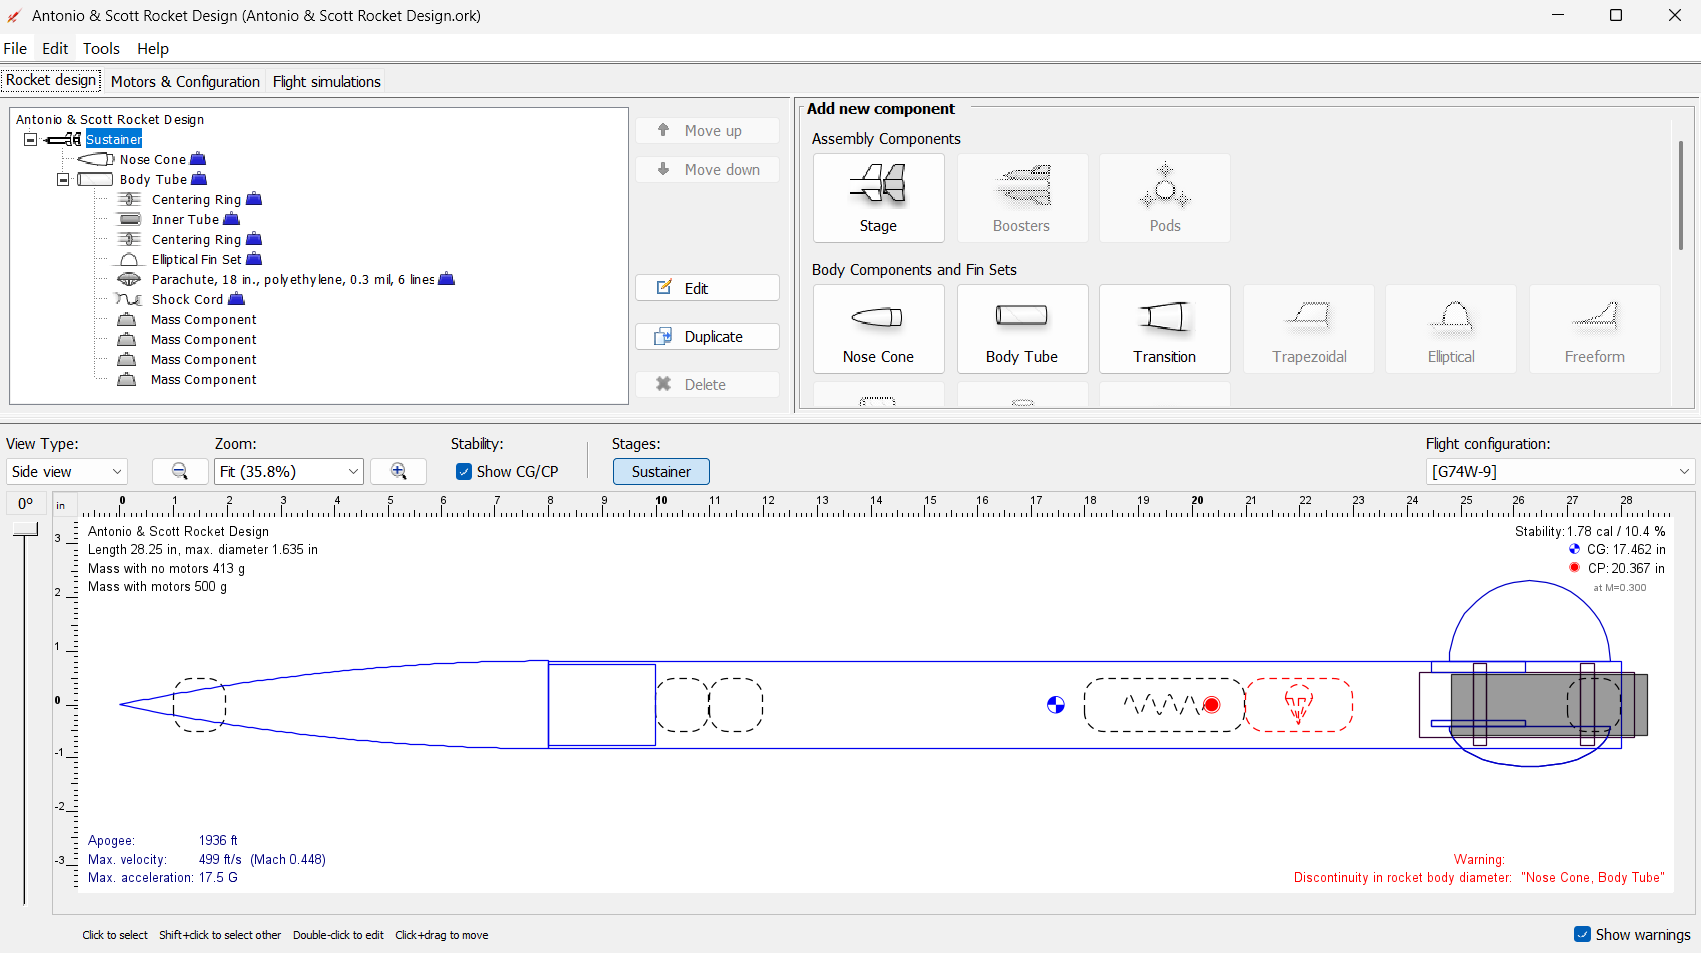1701x953 pixels.
Task: Toggle the Show CG/CP checkbox
Action: point(464,472)
